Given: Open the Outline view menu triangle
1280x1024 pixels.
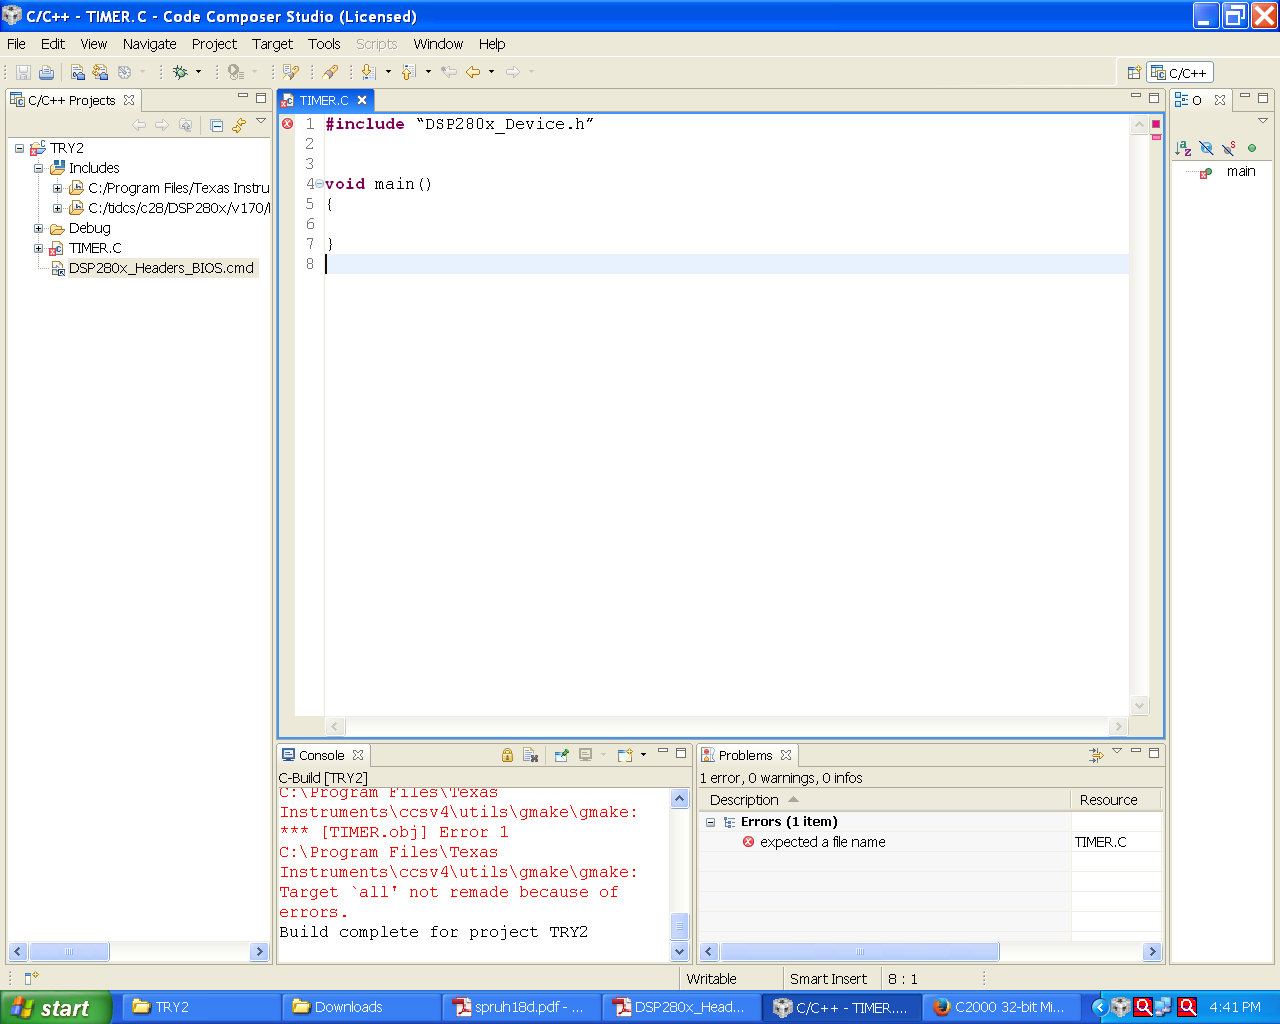Looking at the screenshot, I should tap(1263, 121).
